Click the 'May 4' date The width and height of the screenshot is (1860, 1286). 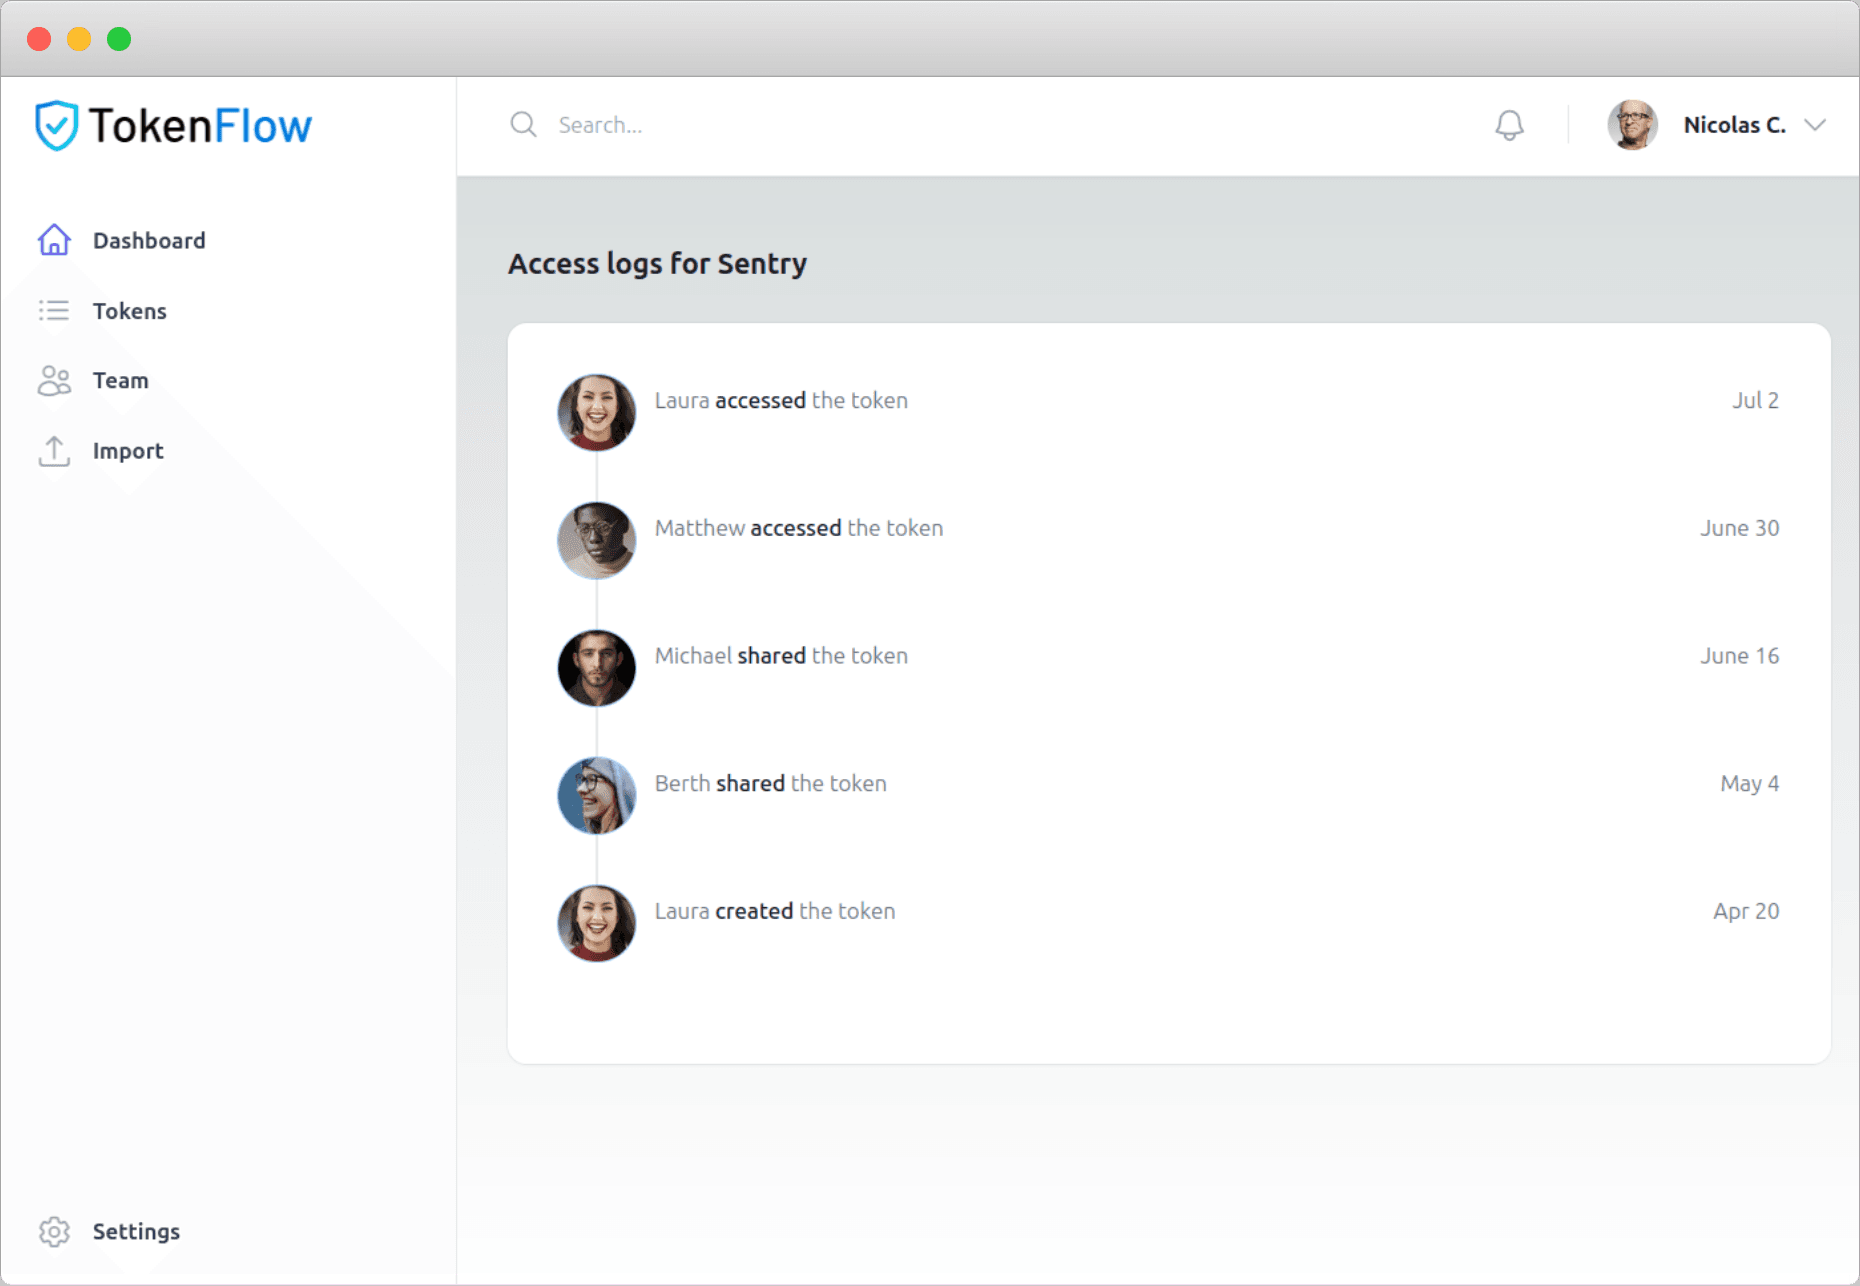pos(1750,783)
